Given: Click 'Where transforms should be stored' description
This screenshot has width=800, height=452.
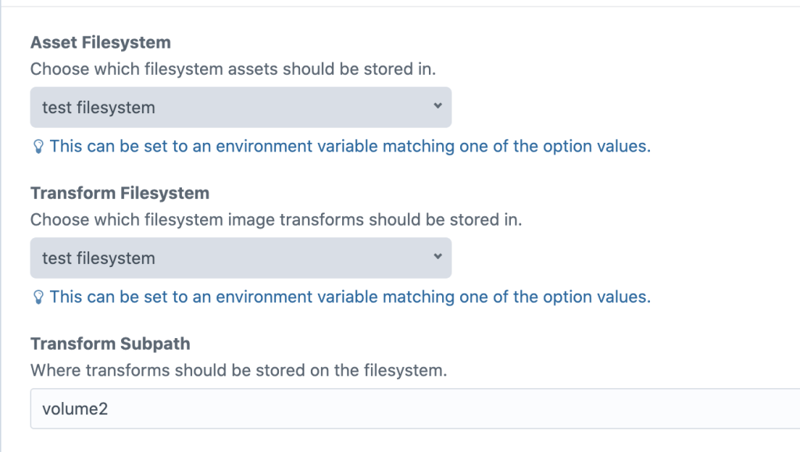Looking at the screenshot, I should [x=238, y=371].
